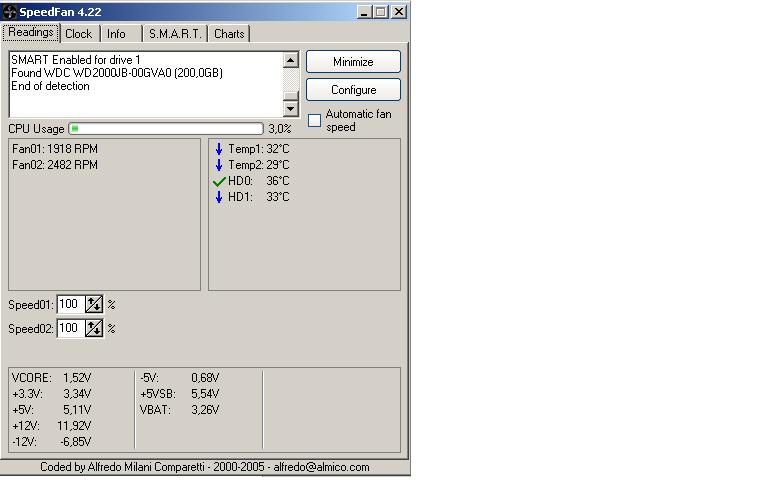Click the 'HD0: 36°C' reading

coord(259,181)
